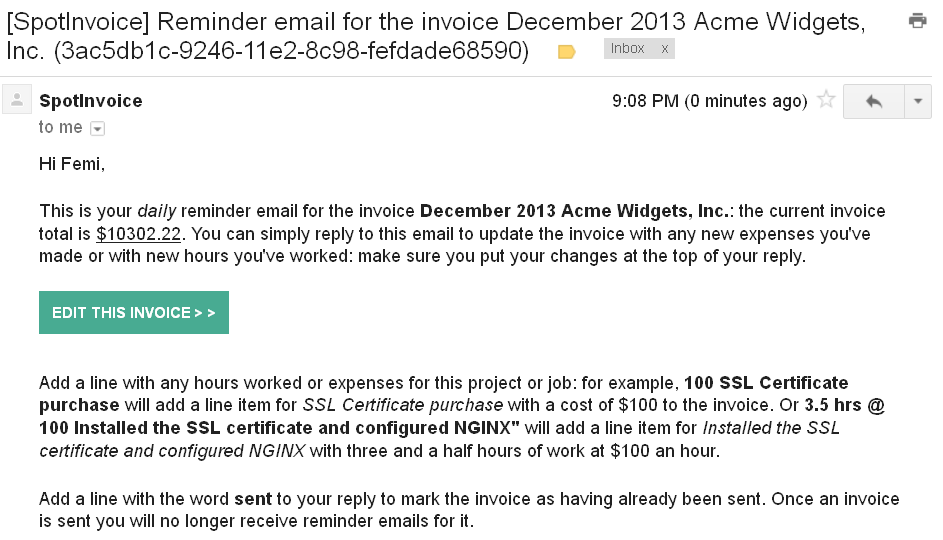The height and width of the screenshot is (540, 943).
Task: Show details arrow next to "to me"
Action: 97,128
